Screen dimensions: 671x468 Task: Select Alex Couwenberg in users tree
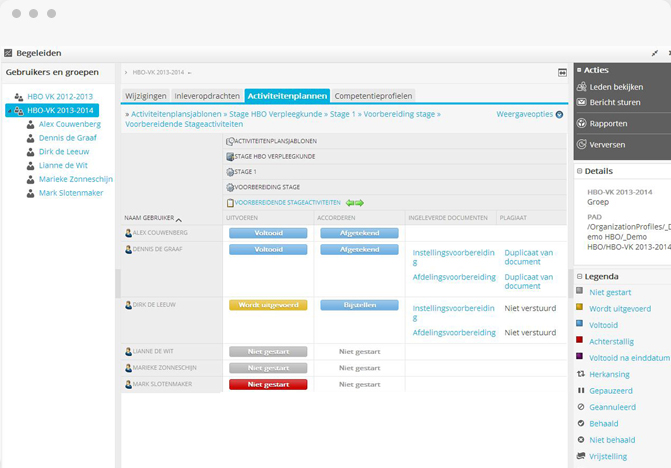coord(70,124)
